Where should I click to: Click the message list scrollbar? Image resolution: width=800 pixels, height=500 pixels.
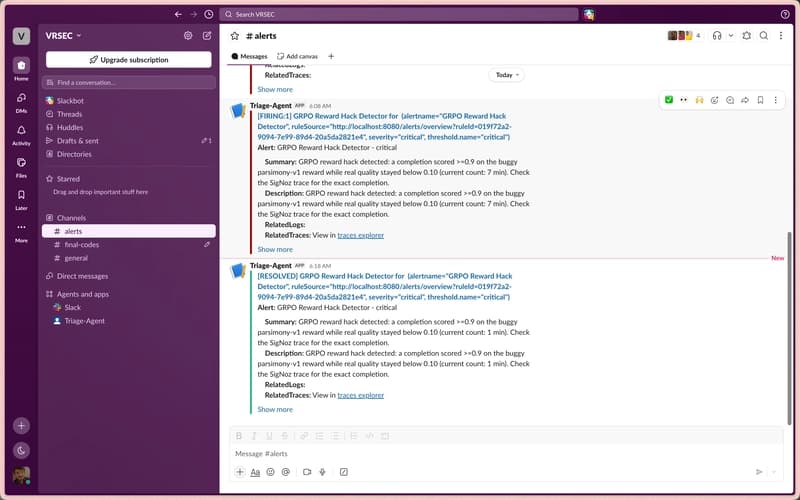(x=789, y=328)
